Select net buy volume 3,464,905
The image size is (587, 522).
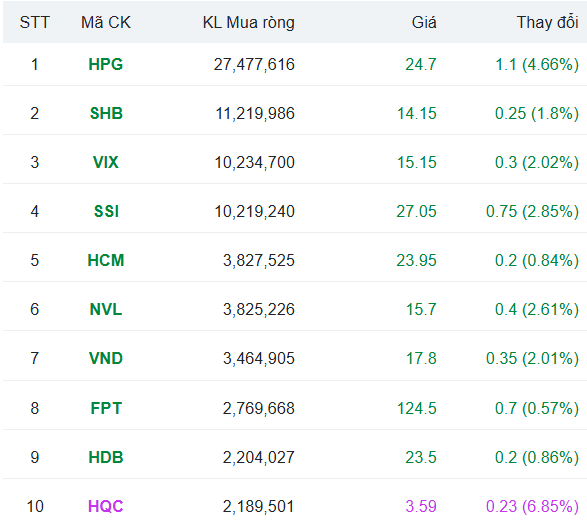coord(259,359)
